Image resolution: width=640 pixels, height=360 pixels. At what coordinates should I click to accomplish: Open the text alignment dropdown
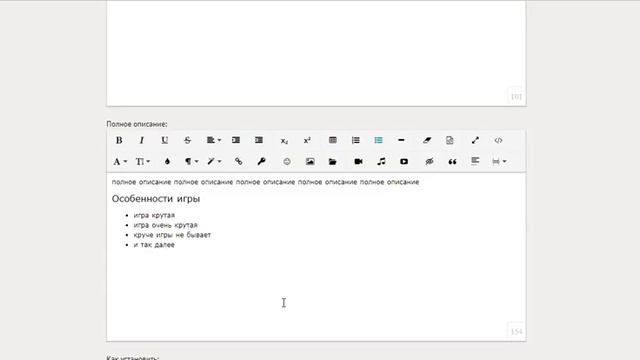tap(213, 140)
